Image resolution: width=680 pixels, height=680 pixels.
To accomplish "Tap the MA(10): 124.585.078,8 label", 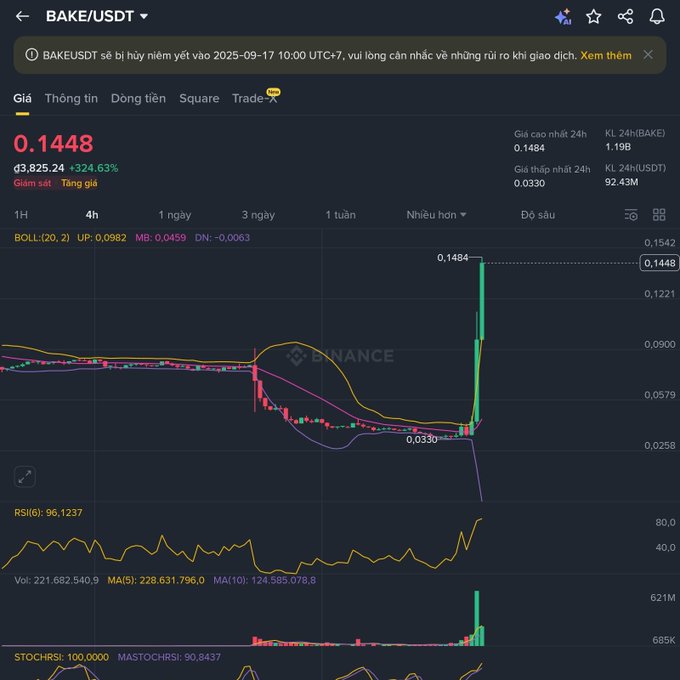I will 265,580.
